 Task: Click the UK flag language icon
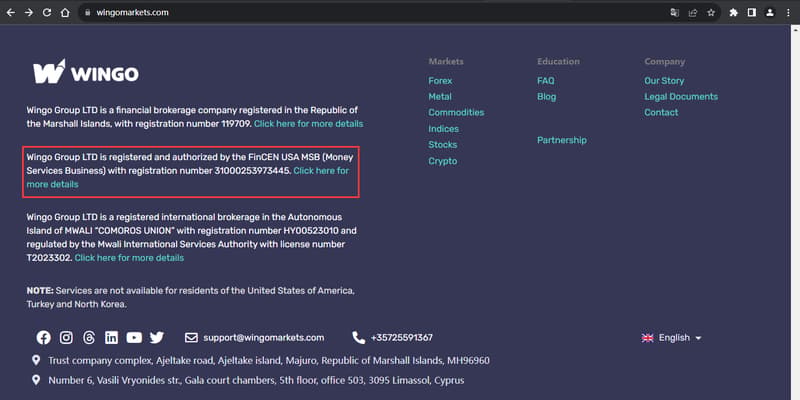pos(647,338)
